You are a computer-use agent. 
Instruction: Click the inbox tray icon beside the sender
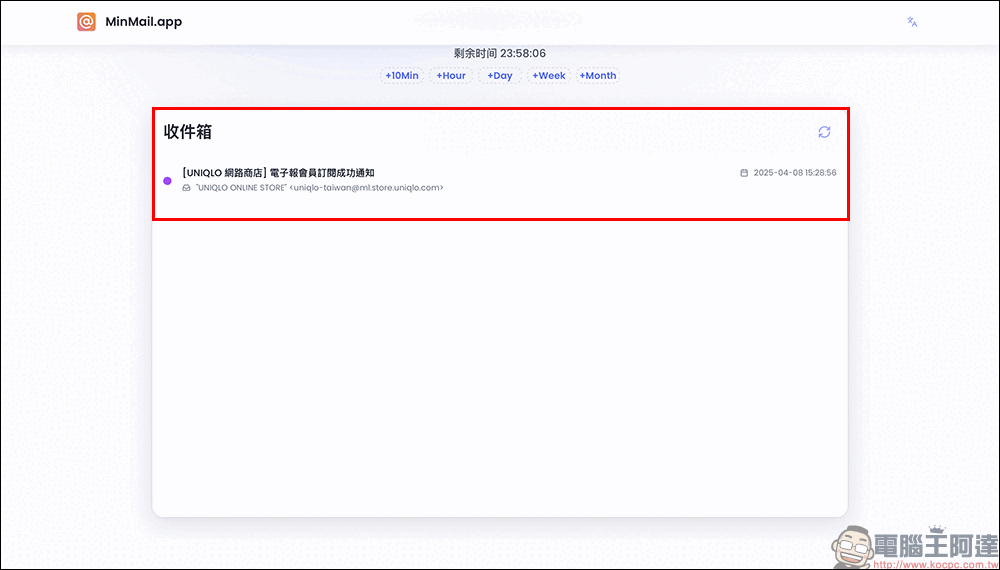(186, 188)
